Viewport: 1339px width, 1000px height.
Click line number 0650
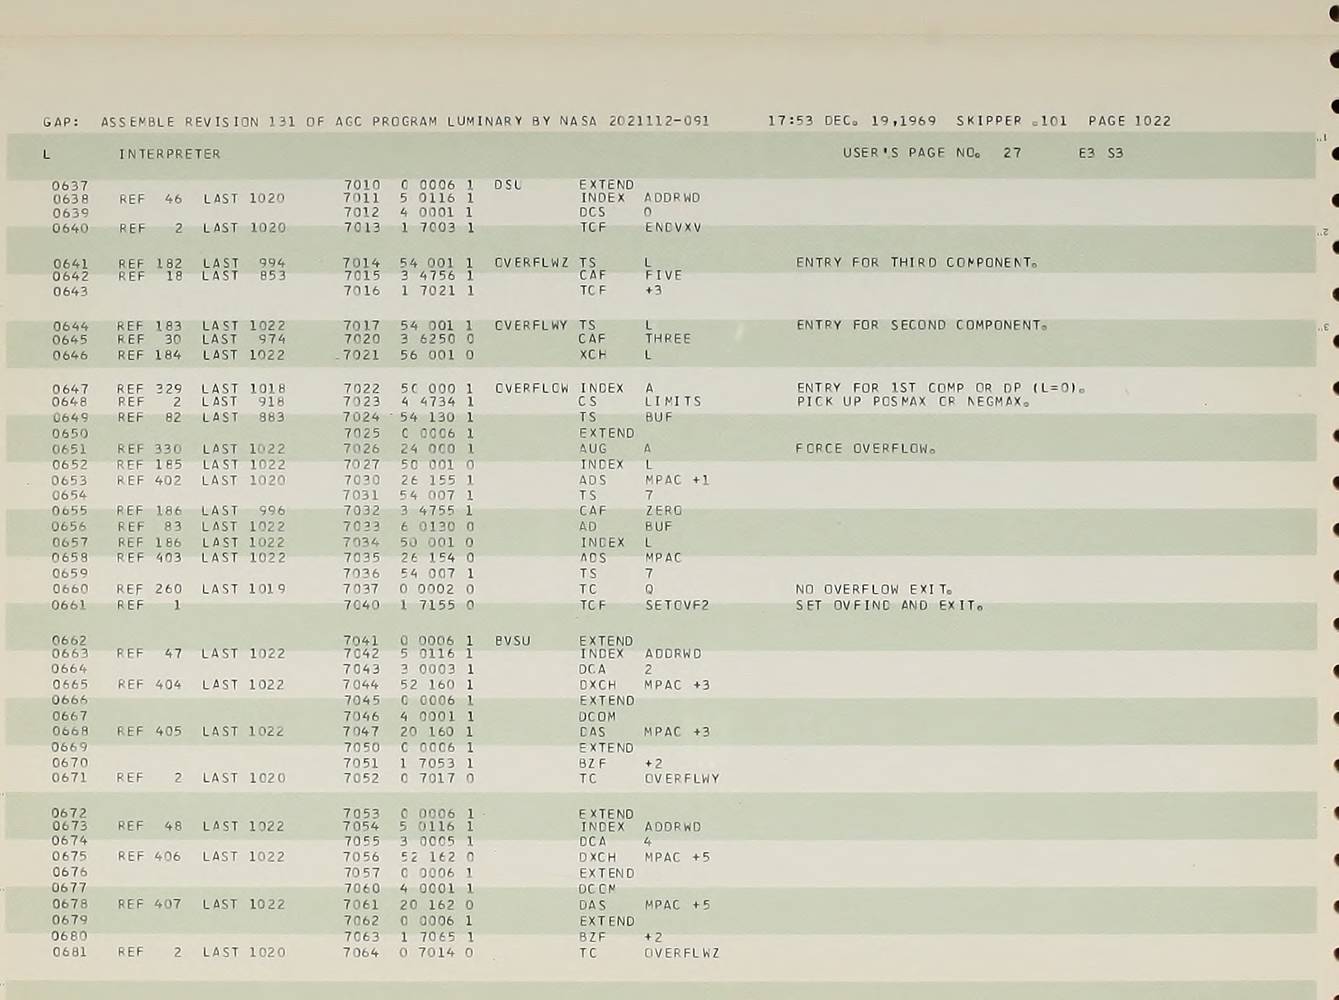(x=70, y=433)
